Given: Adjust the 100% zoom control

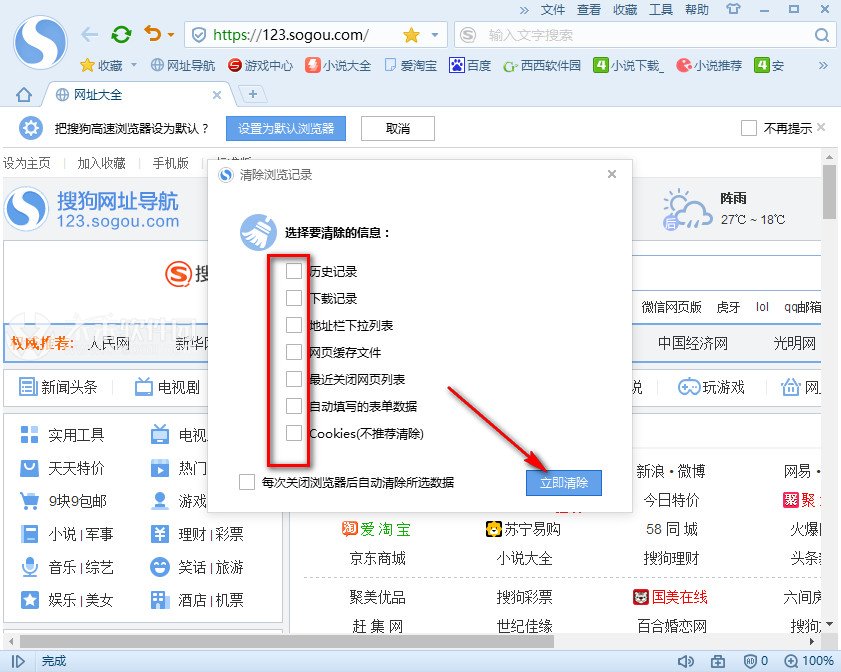Looking at the screenshot, I should click(x=808, y=661).
